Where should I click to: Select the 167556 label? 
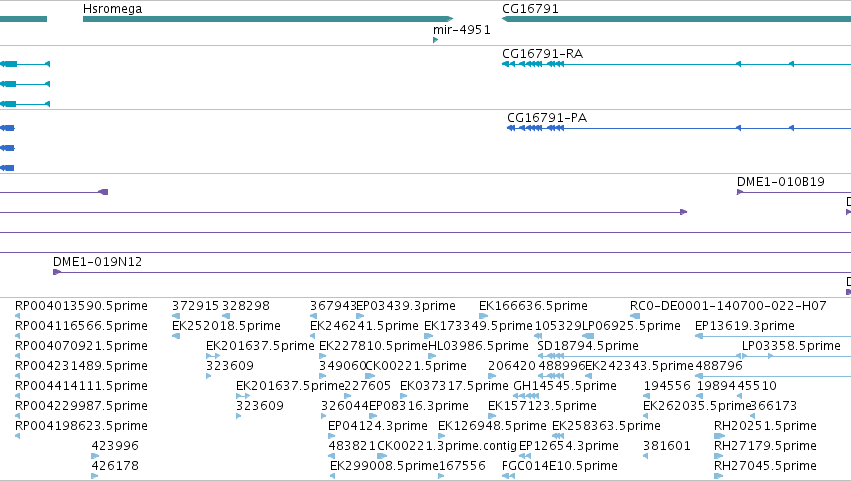tap(462, 466)
